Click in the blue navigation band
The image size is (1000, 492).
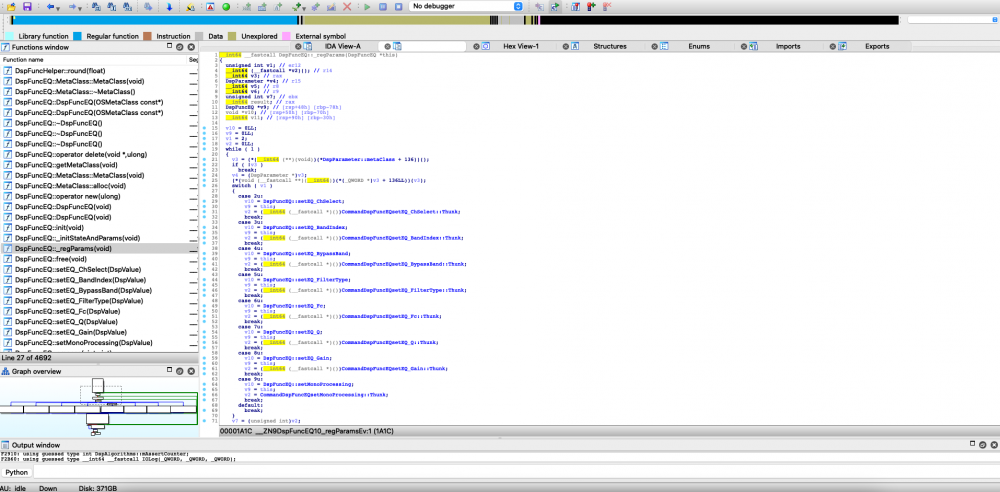[x=153, y=20]
